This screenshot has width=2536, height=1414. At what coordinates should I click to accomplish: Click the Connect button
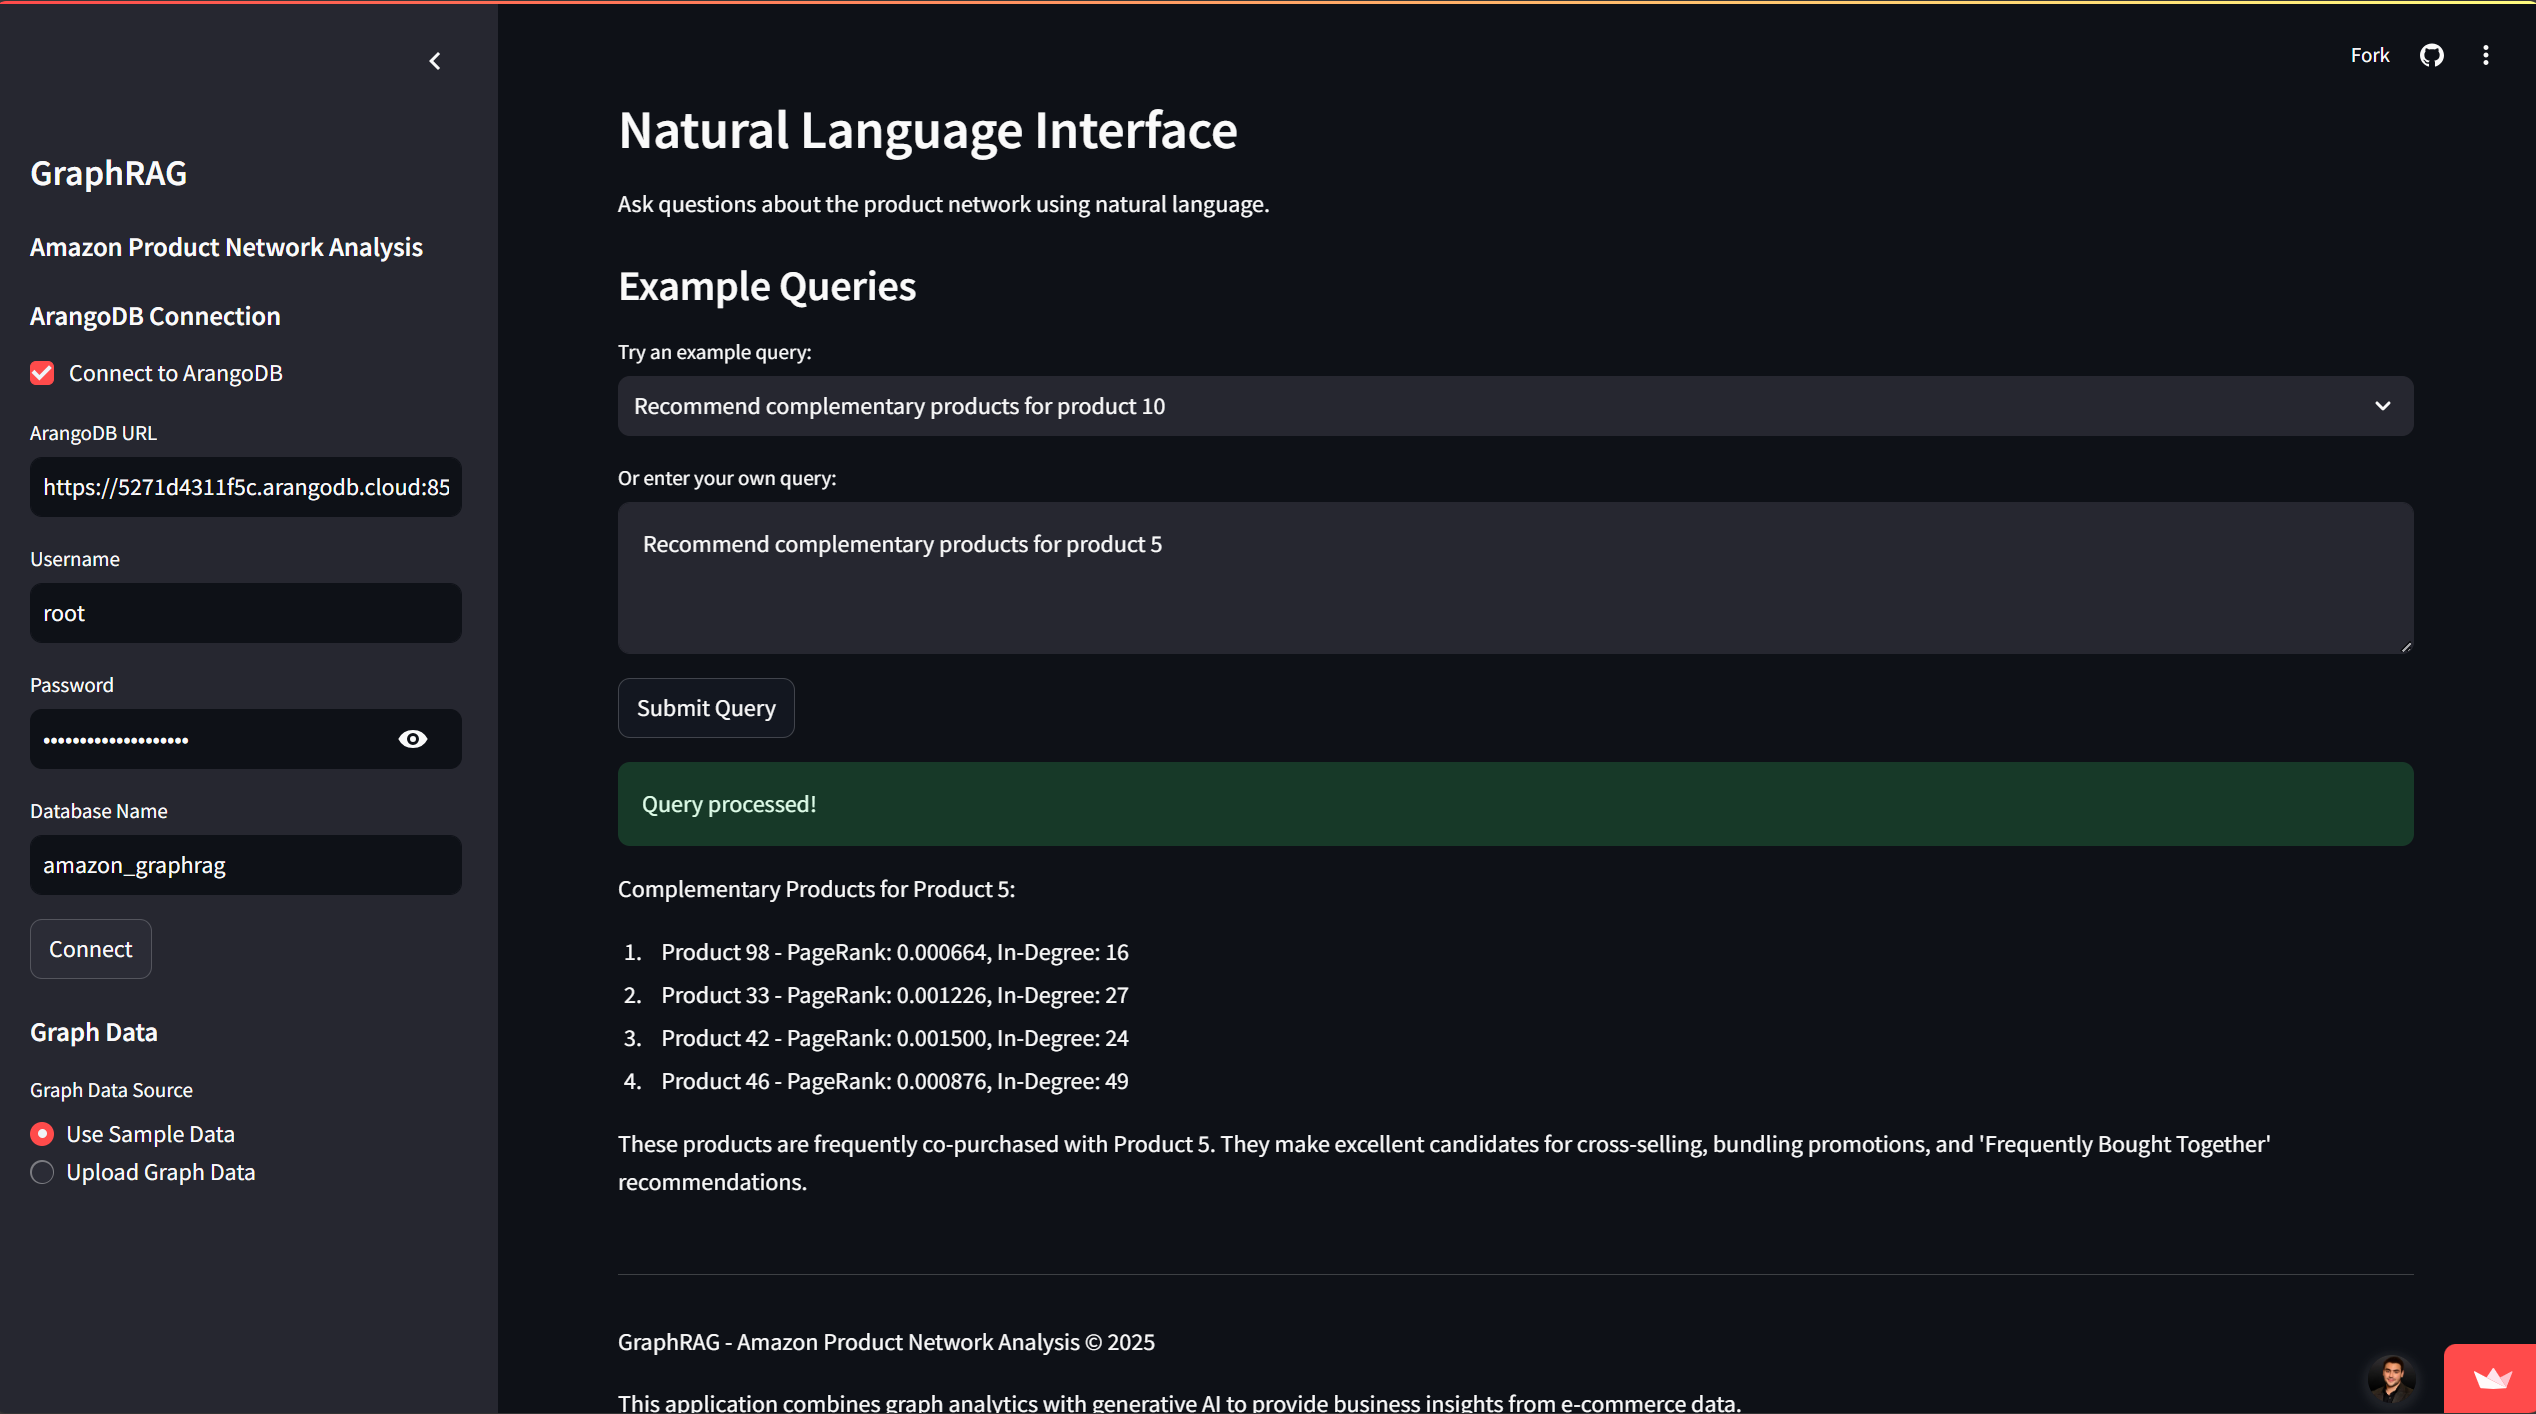(91, 949)
